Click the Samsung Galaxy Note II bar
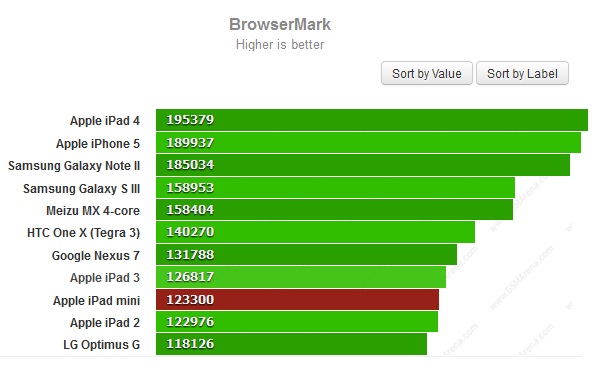 click(x=363, y=165)
